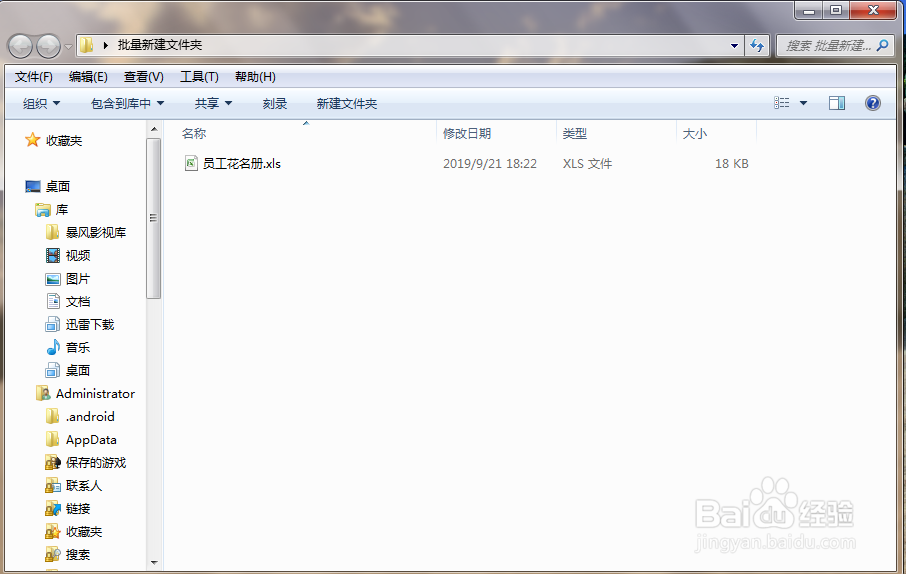906x574 pixels.
Task: Click the navigation pane scrollbar thumb
Action: pos(154,219)
